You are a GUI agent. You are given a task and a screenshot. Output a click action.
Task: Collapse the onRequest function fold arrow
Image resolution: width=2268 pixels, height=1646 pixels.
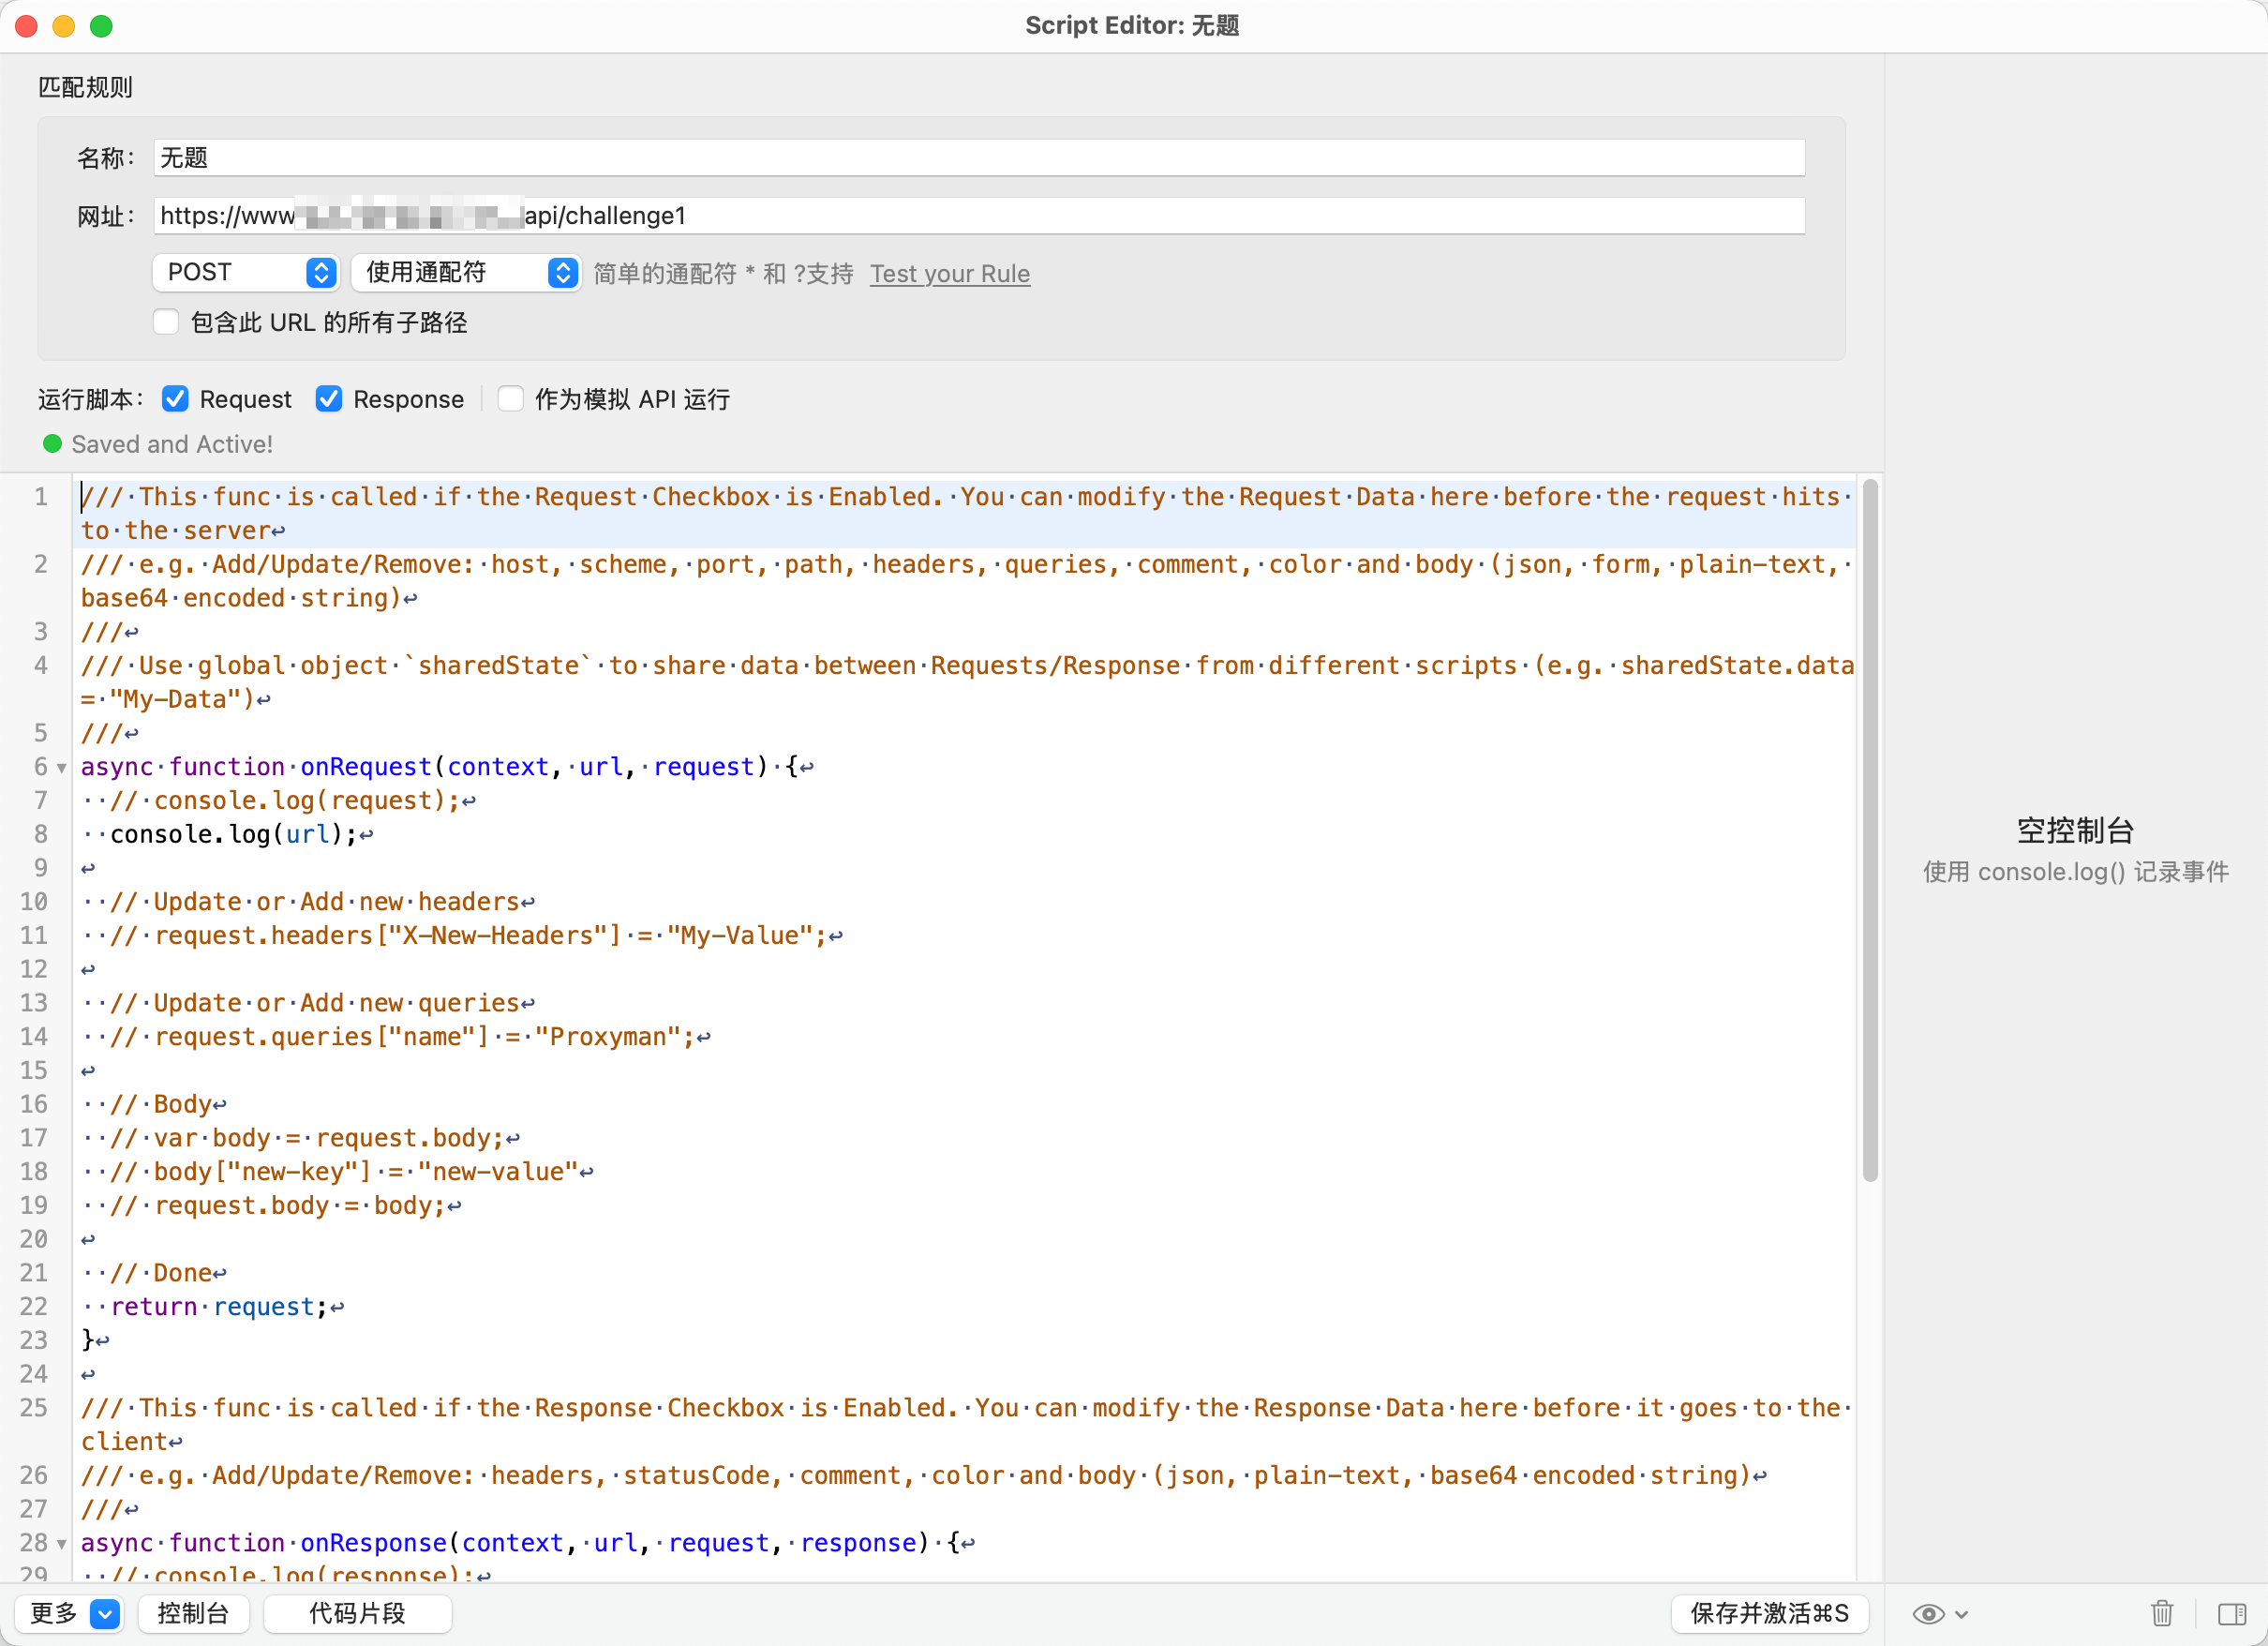pyautogui.click(x=62, y=768)
